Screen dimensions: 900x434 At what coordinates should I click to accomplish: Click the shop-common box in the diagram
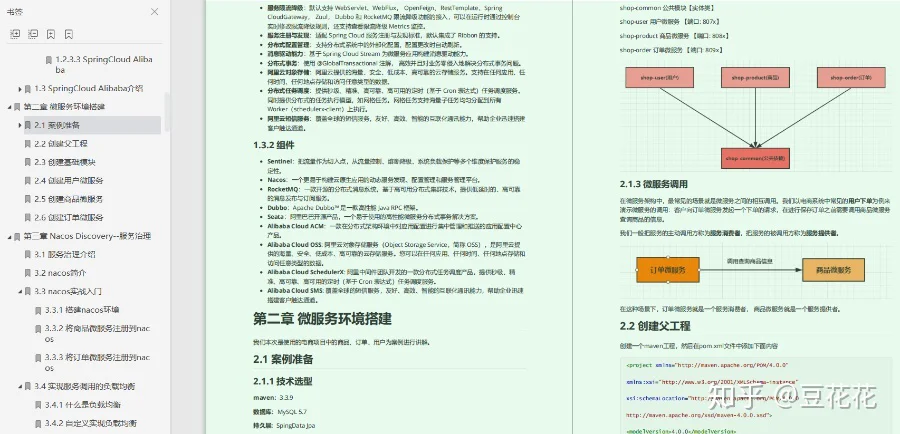coord(755,158)
